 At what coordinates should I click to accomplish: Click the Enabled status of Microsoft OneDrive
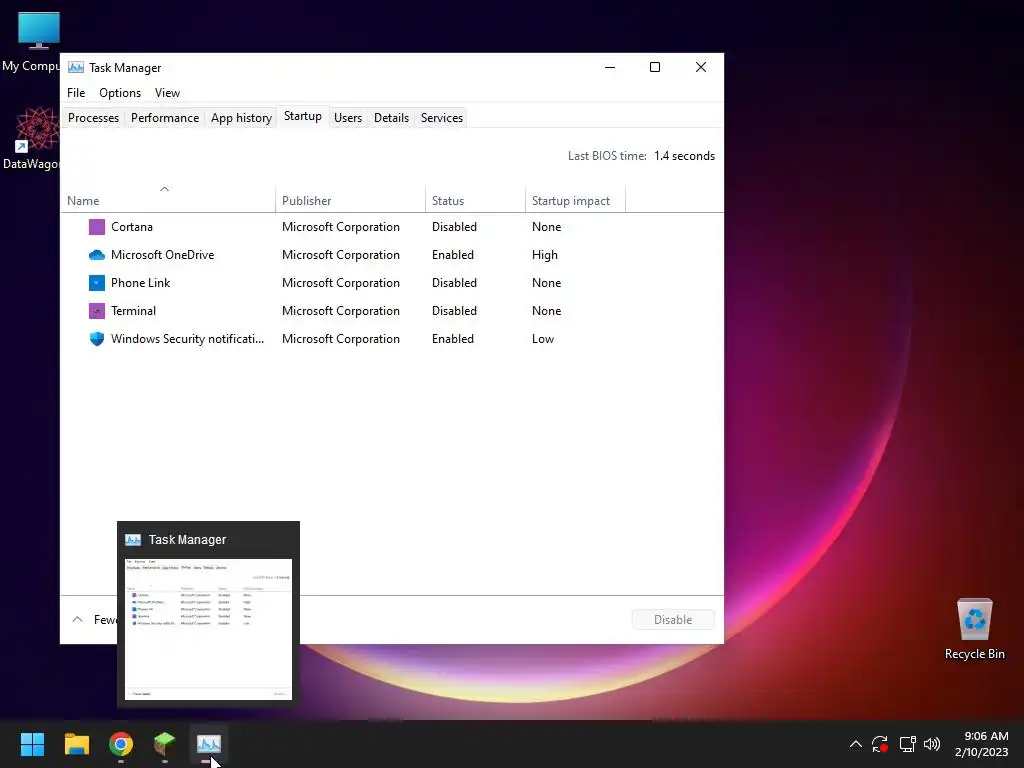click(x=453, y=255)
